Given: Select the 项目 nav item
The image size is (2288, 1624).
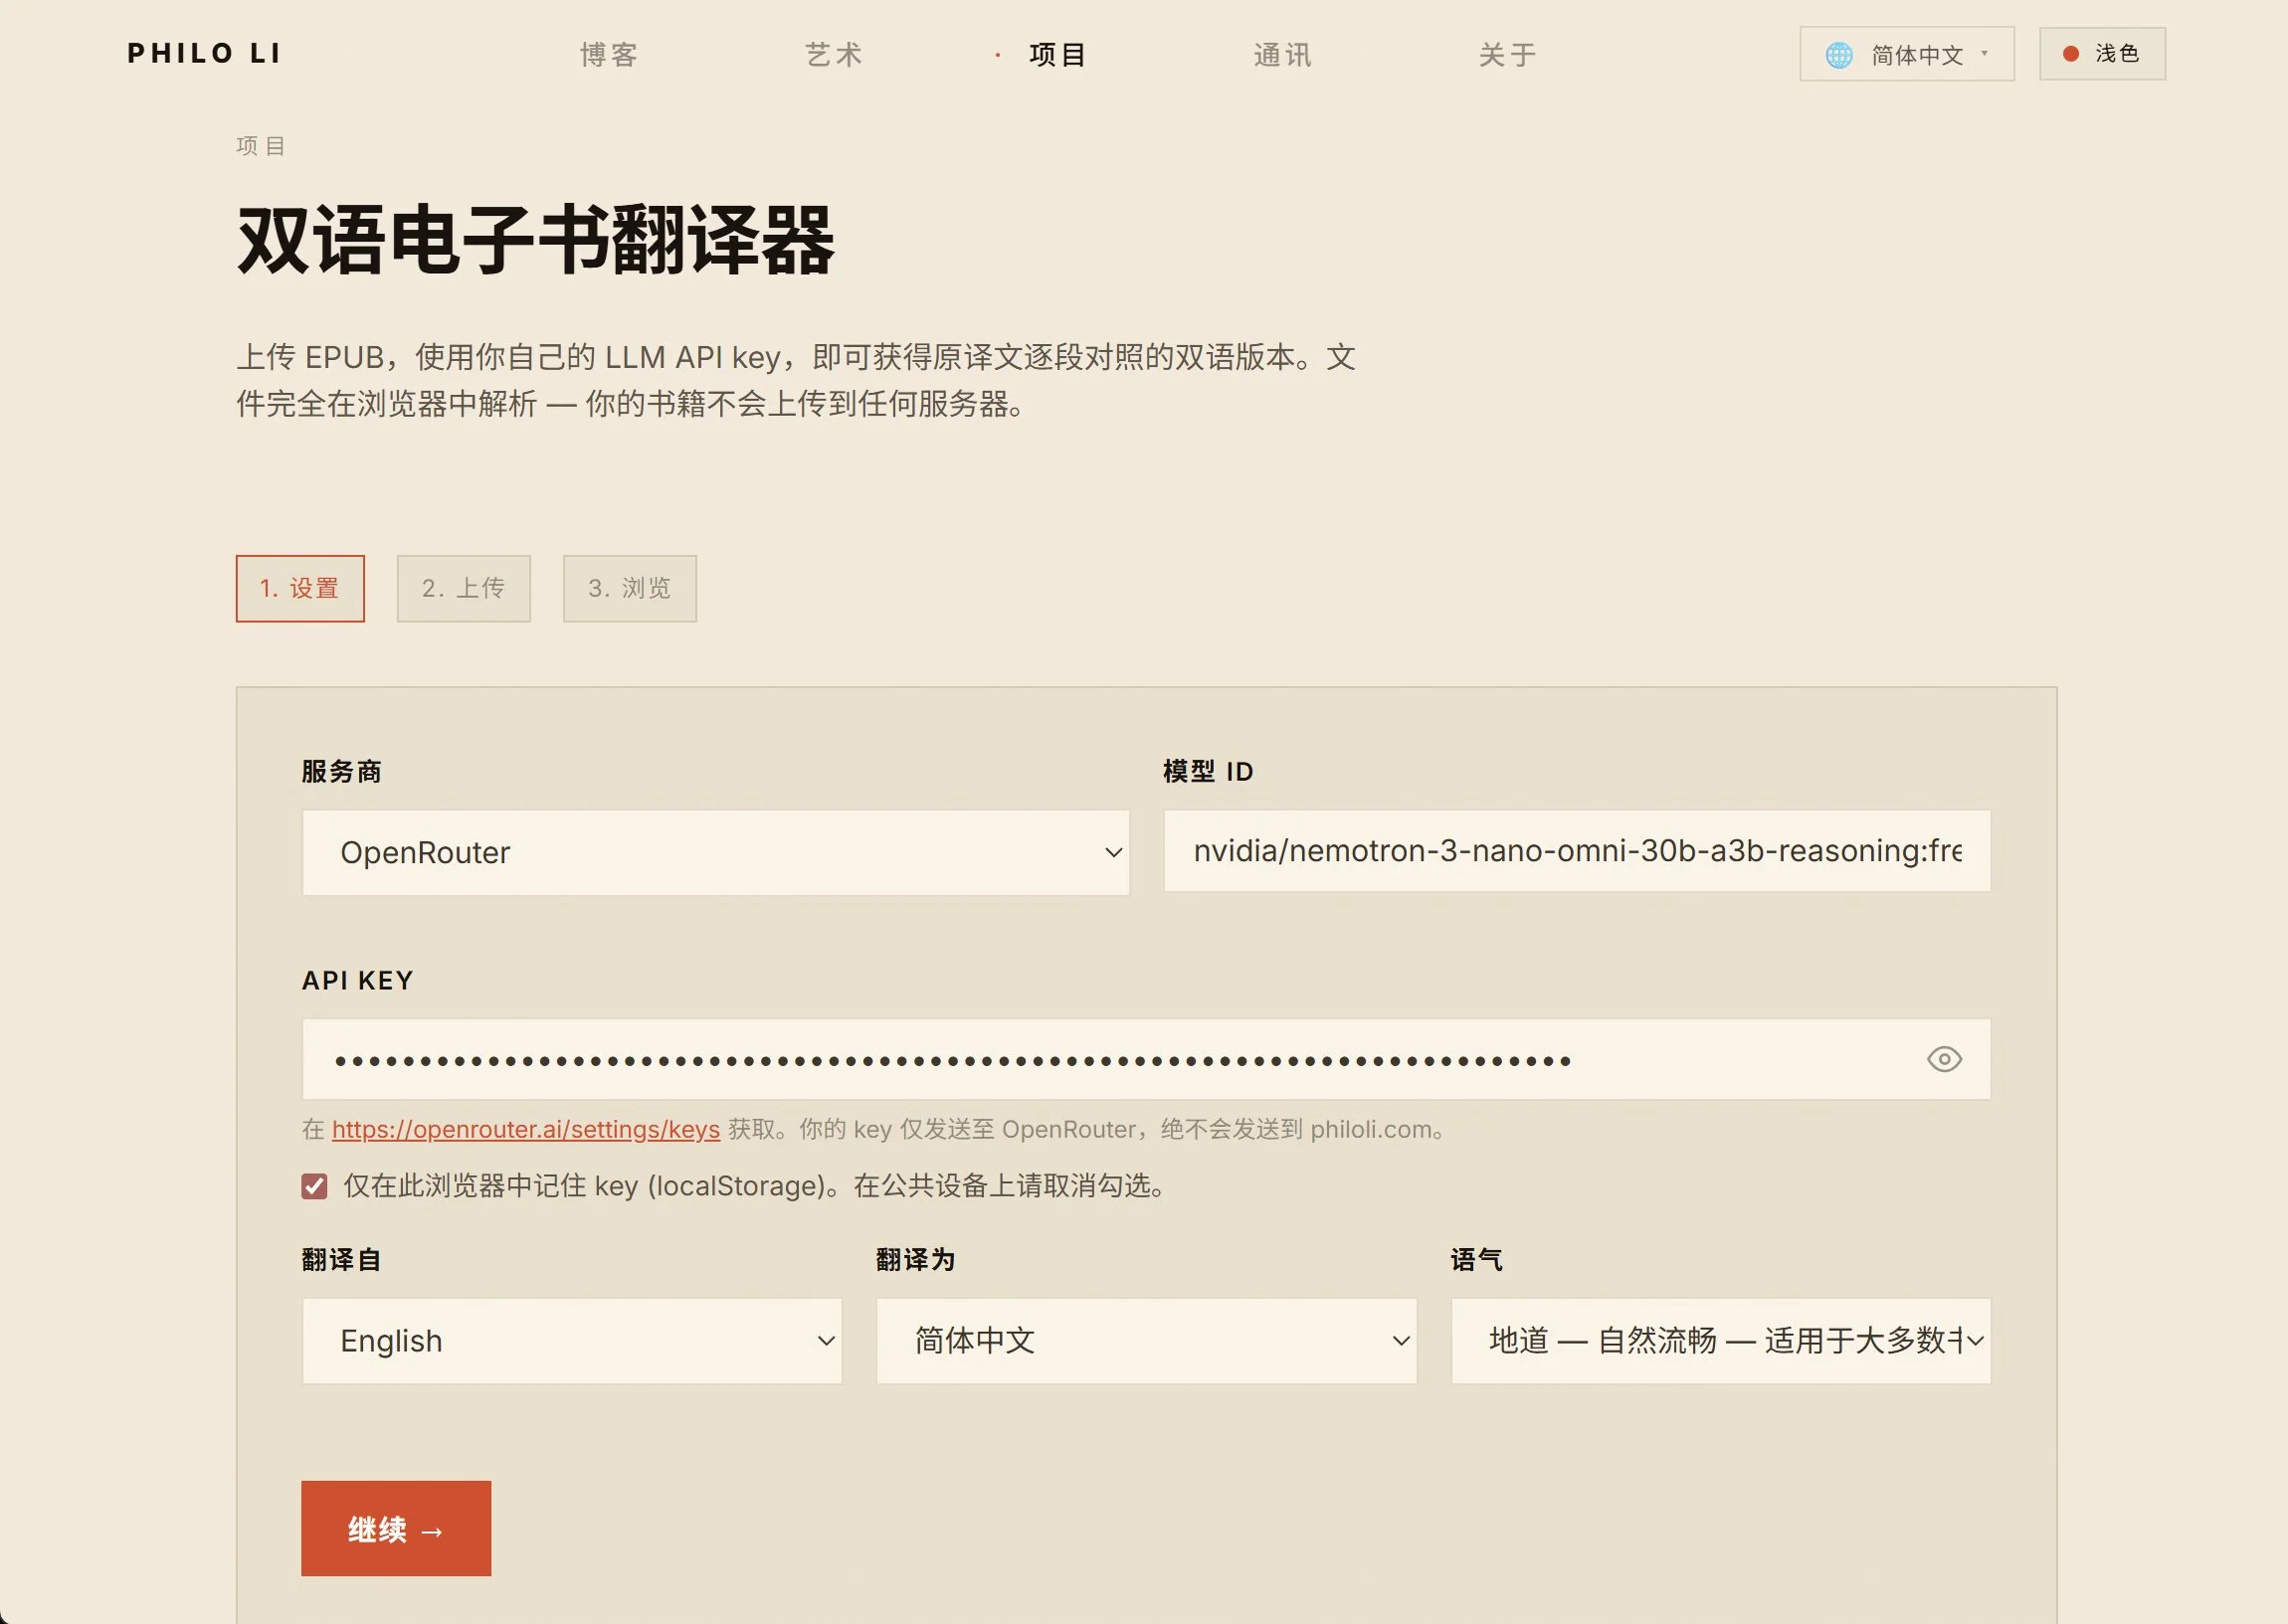Looking at the screenshot, I should pos(1058,55).
